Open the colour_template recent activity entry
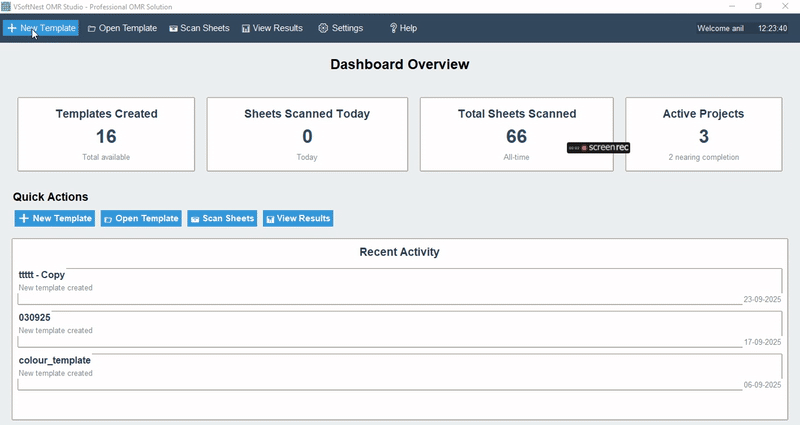800x425 pixels. pyautogui.click(x=400, y=370)
